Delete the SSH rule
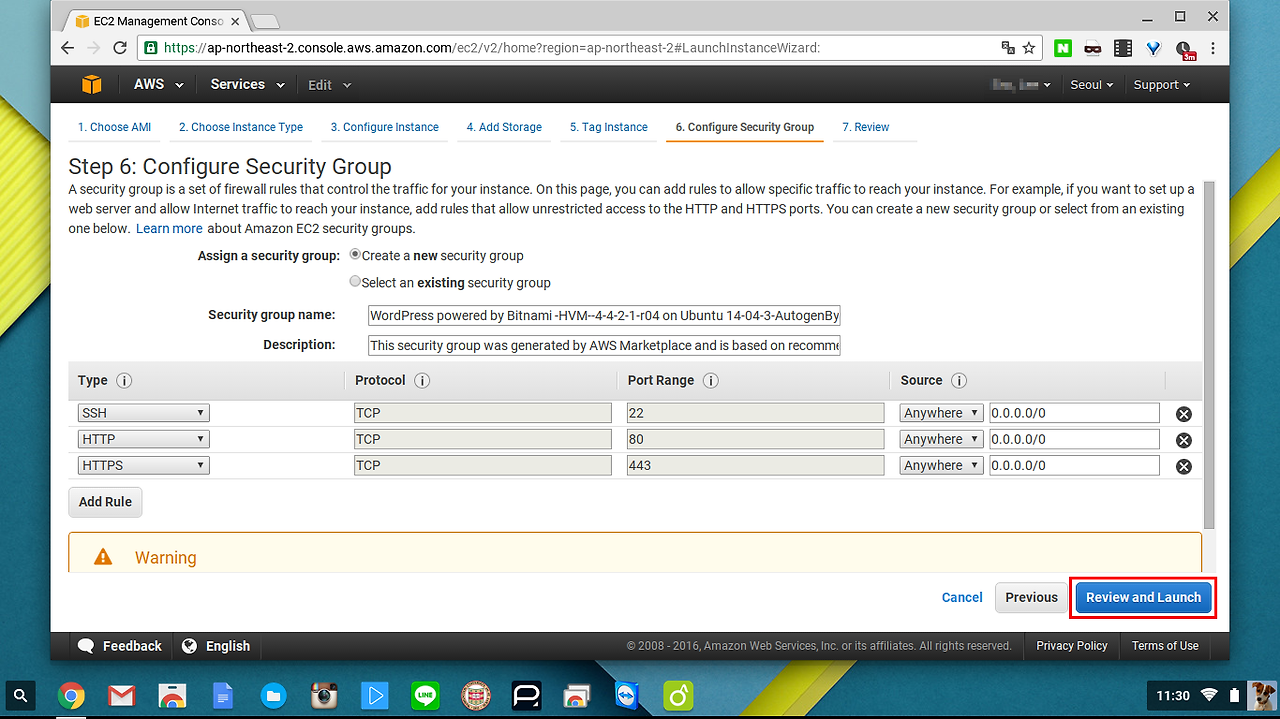The width and height of the screenshot is (1280, 719). (1184, 414)
